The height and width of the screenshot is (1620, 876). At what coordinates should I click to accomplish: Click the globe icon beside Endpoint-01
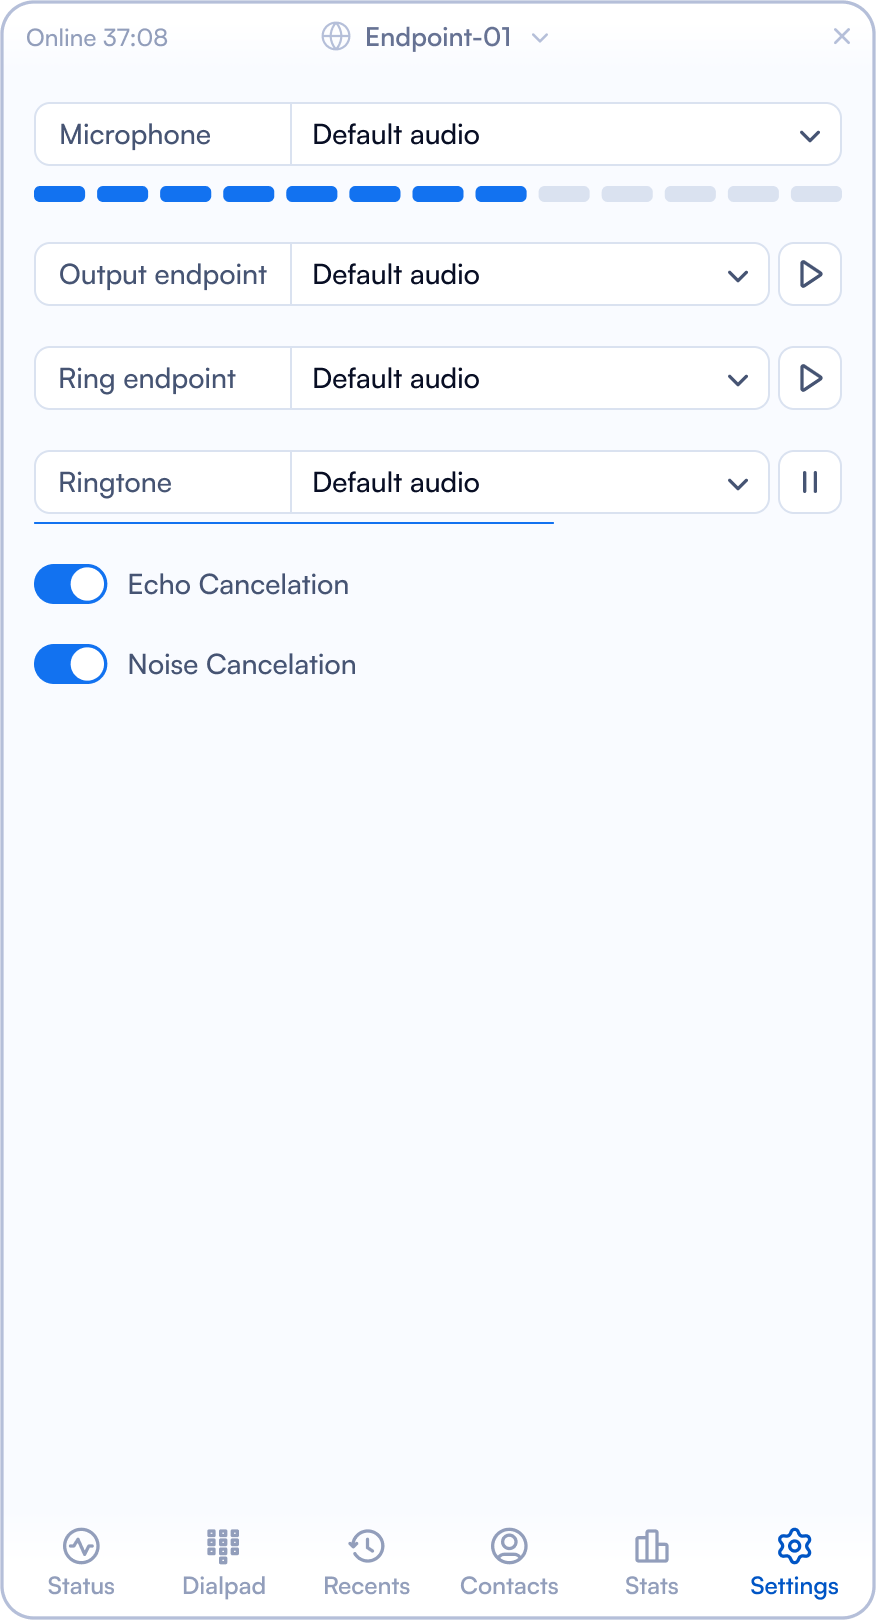pos(336,37)
